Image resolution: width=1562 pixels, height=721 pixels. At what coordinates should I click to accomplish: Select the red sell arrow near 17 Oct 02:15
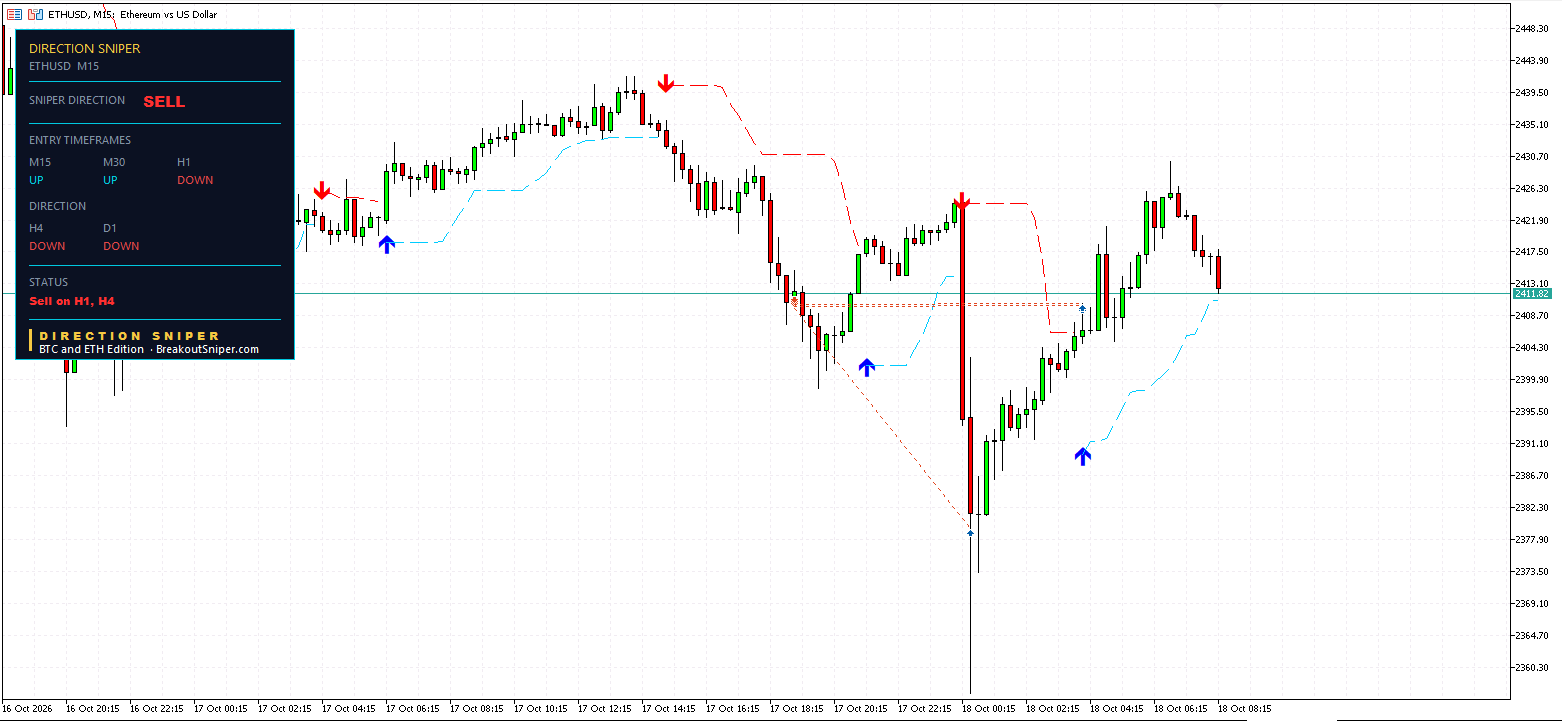point(321,191)
